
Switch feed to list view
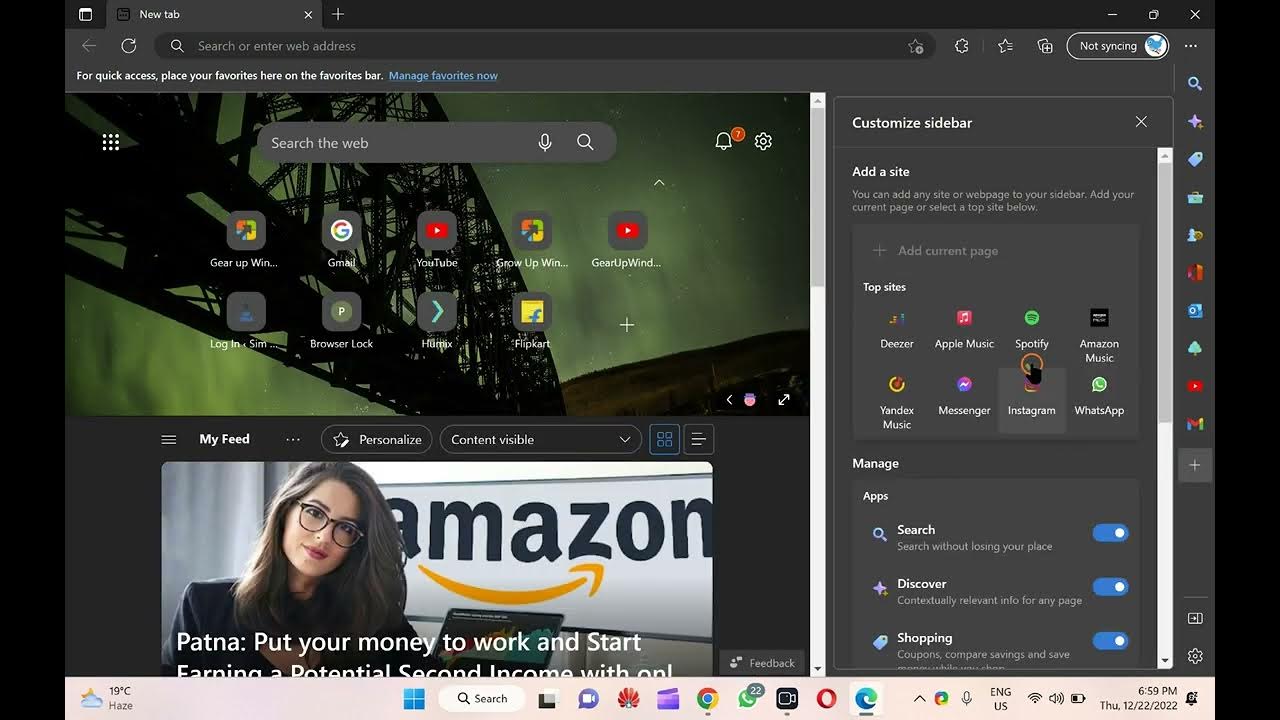pos(698,439)
